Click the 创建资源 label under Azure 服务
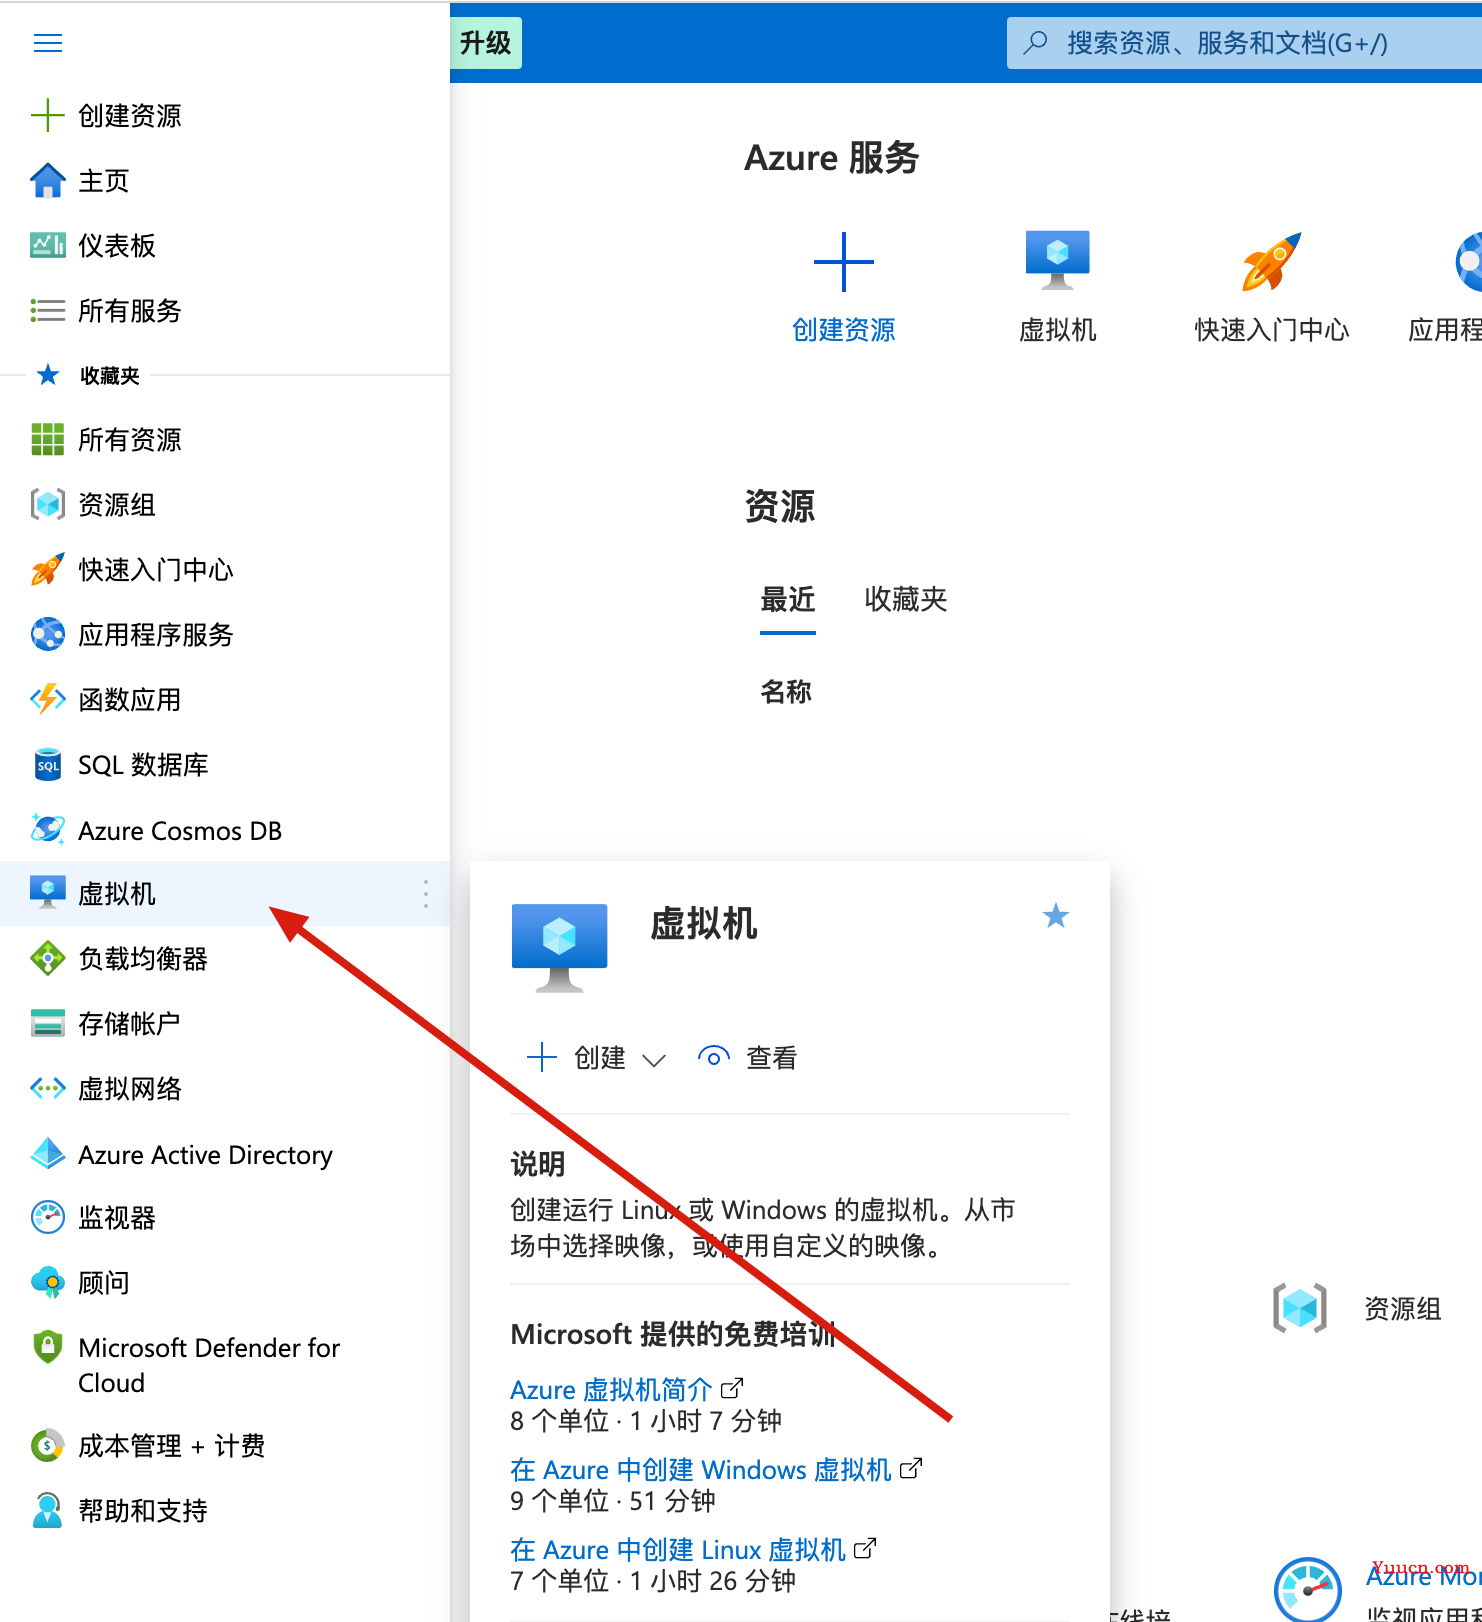The image size is (1482, 1622). tap(843, 330)
